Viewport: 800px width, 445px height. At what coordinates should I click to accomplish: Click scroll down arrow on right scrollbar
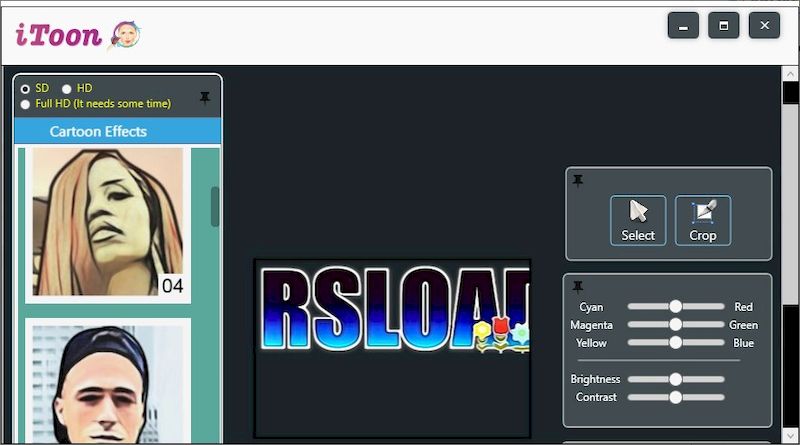pos(790,436)
